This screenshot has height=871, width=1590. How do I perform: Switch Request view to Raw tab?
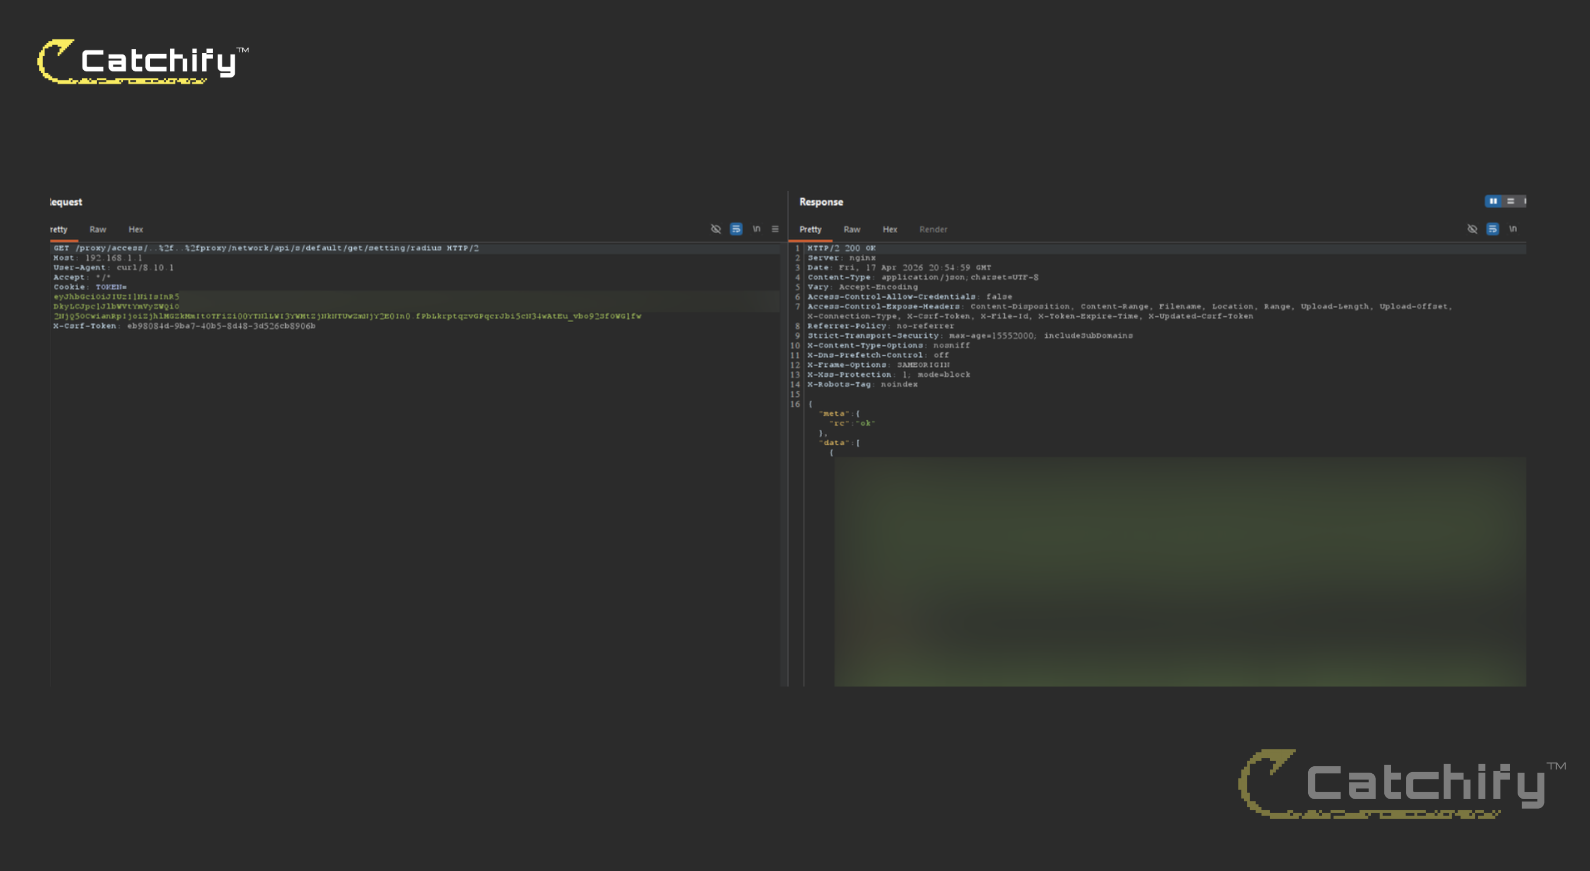tap(98, 229)
